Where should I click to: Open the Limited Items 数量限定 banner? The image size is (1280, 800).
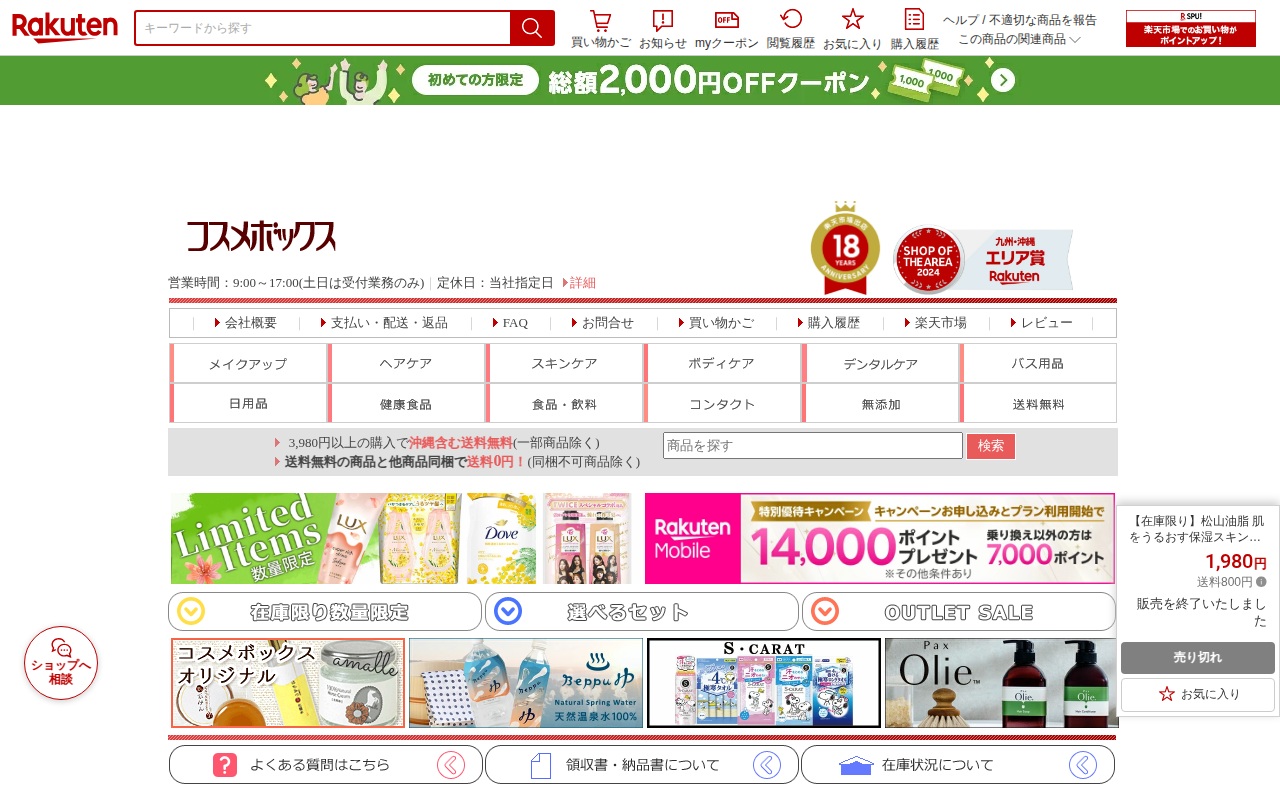[402, 538]
